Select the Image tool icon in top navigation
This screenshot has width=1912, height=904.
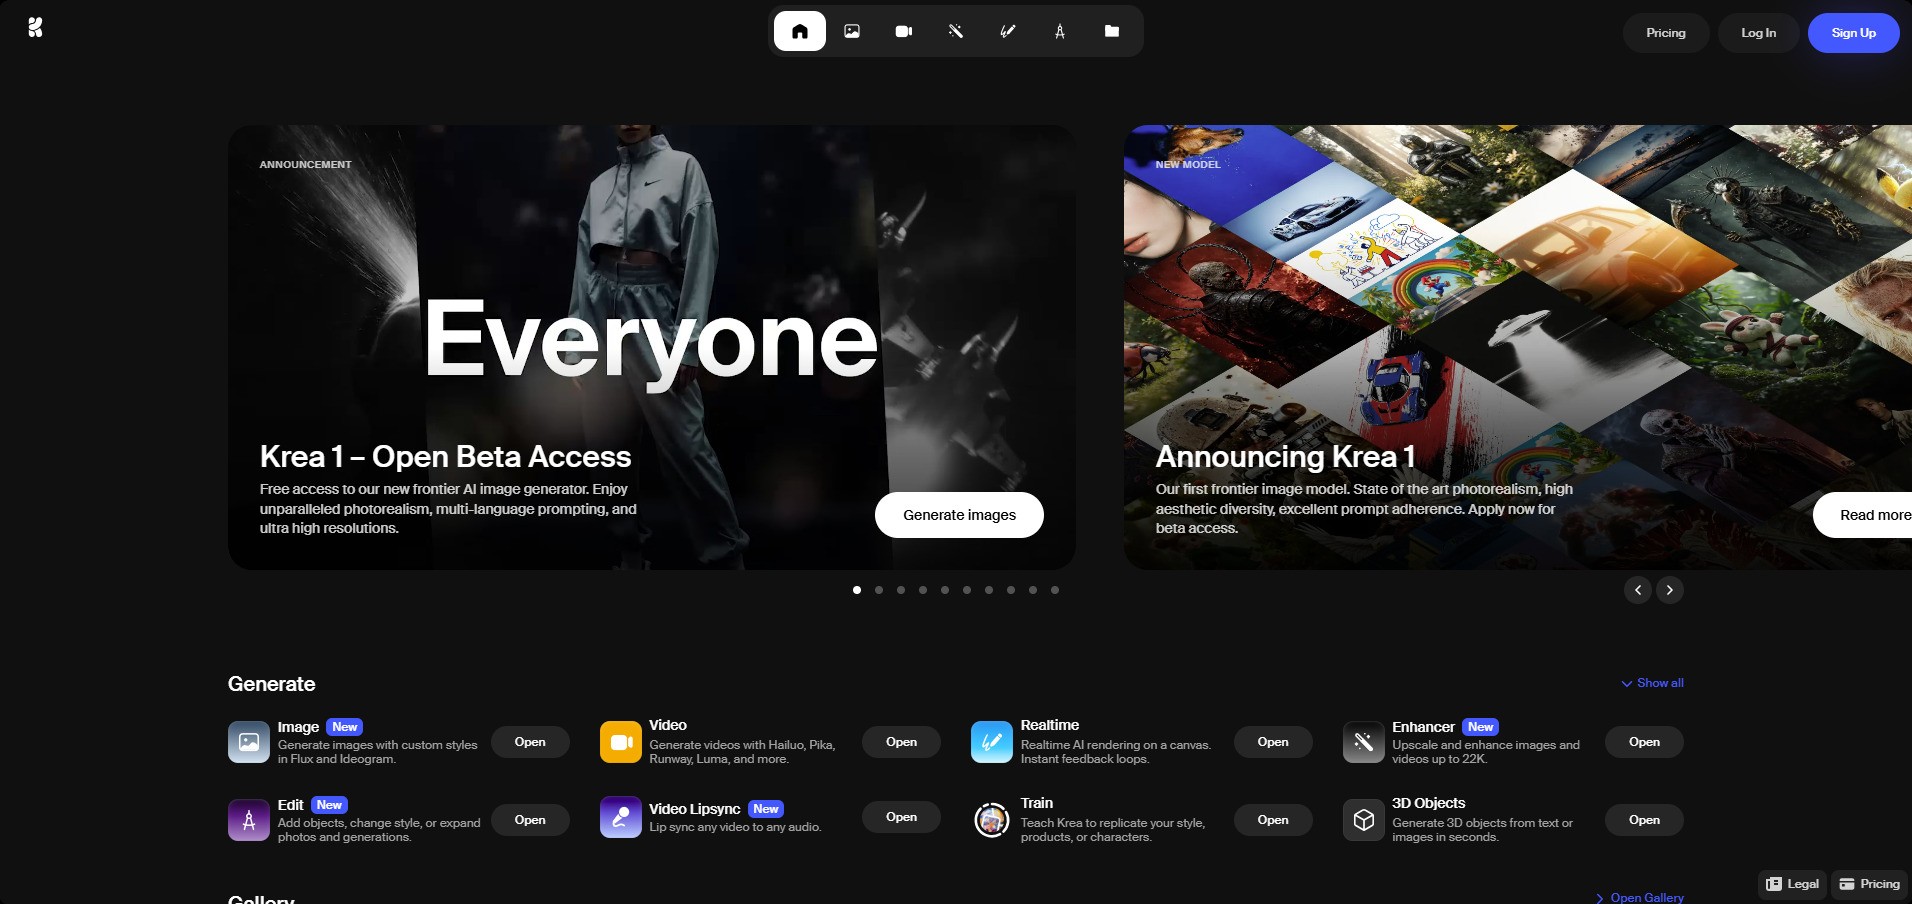pos(852,31)
